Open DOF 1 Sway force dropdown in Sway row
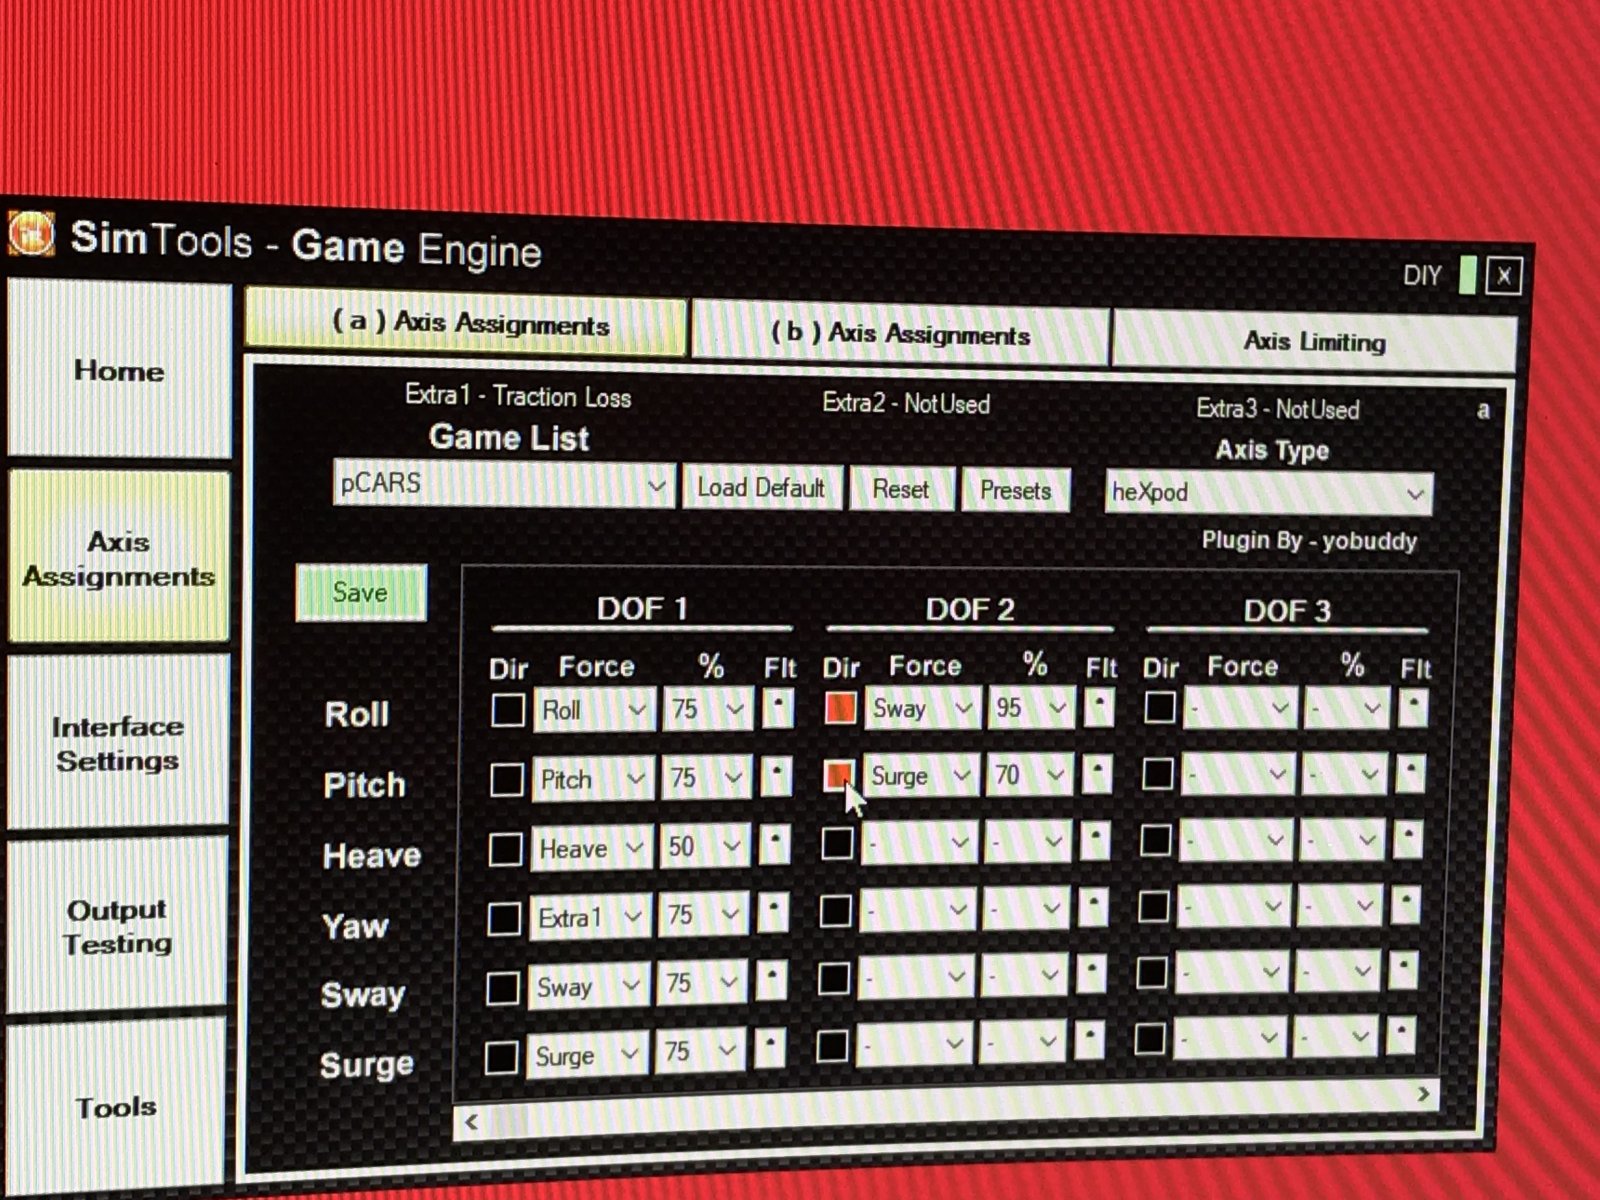The width and height of the screenshot is (1600, 1200). 588,986
